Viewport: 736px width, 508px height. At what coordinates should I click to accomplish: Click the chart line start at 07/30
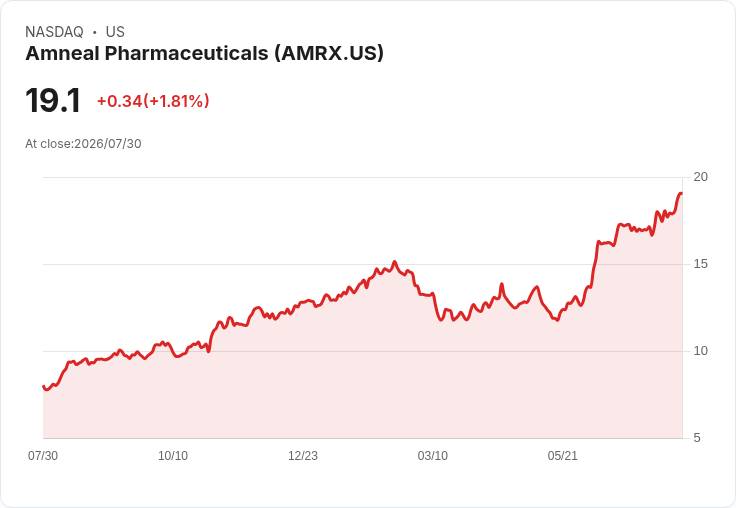44,386
